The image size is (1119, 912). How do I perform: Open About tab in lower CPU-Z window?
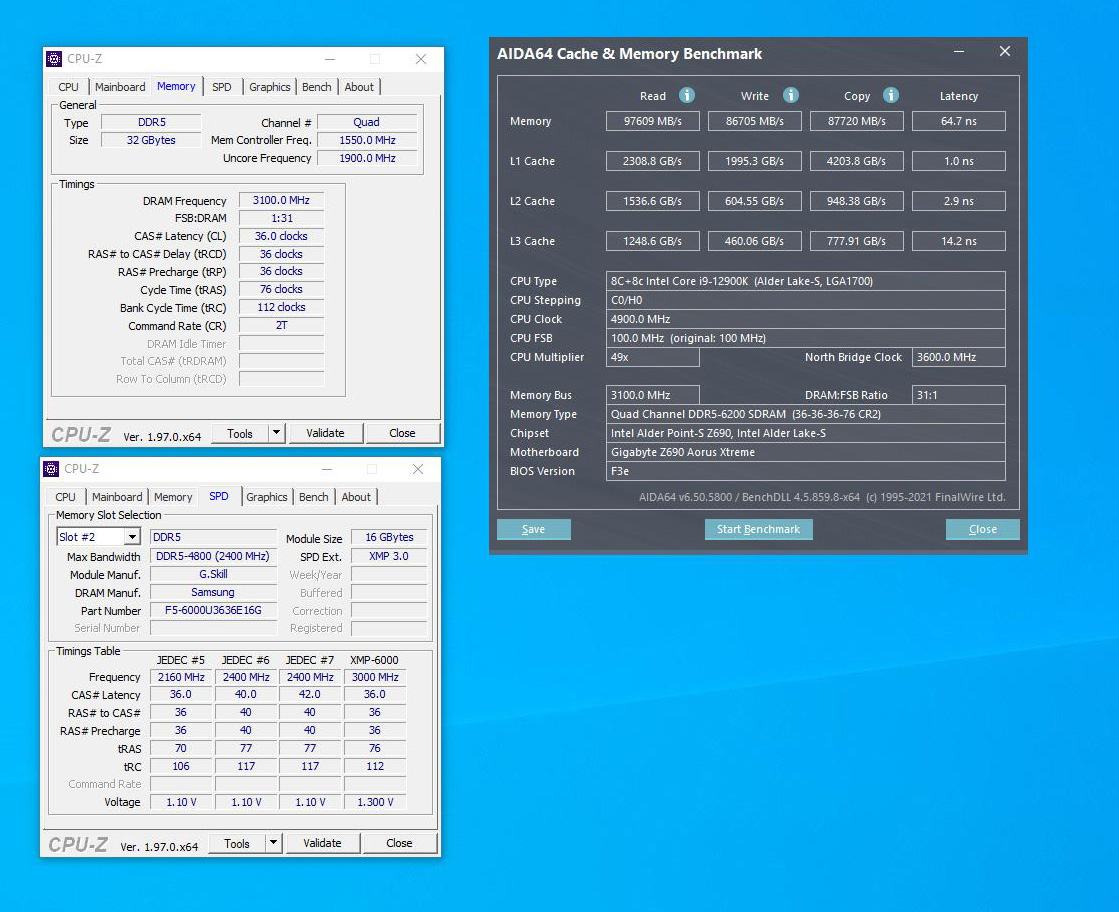coord(356,497)
